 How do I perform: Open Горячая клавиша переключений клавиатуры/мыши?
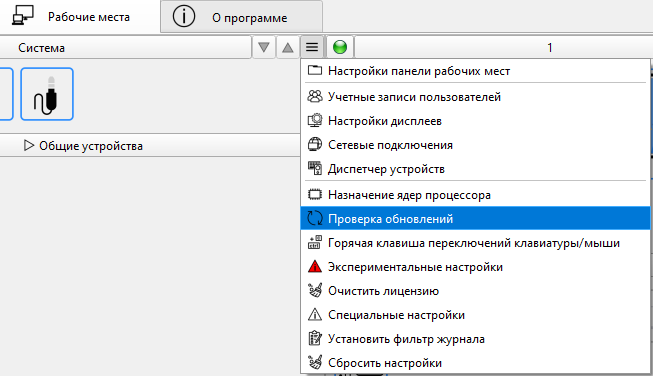475,243
